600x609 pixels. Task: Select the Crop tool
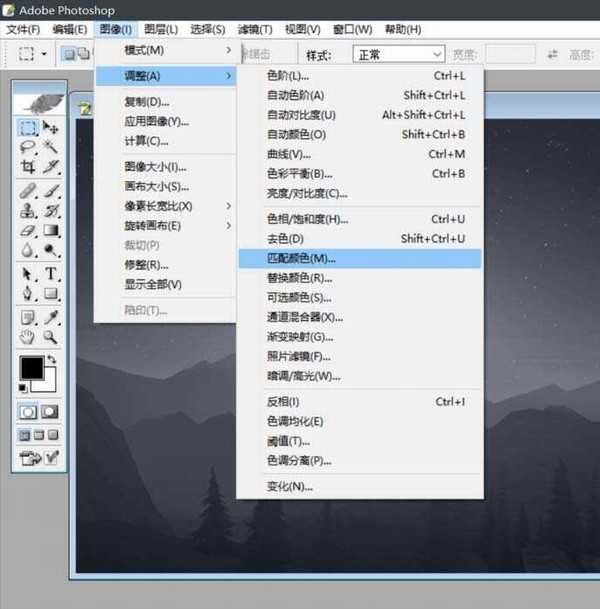(28, 167)
